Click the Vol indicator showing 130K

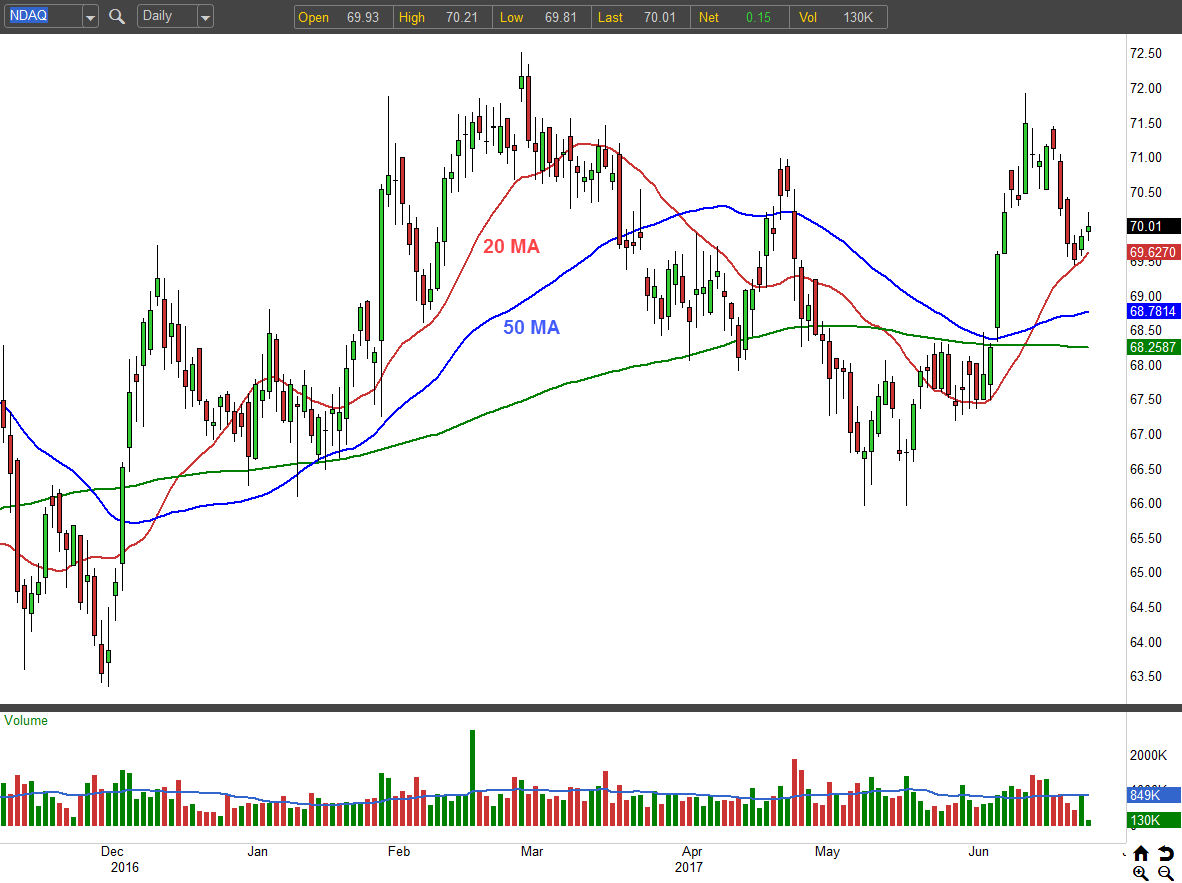838,17
